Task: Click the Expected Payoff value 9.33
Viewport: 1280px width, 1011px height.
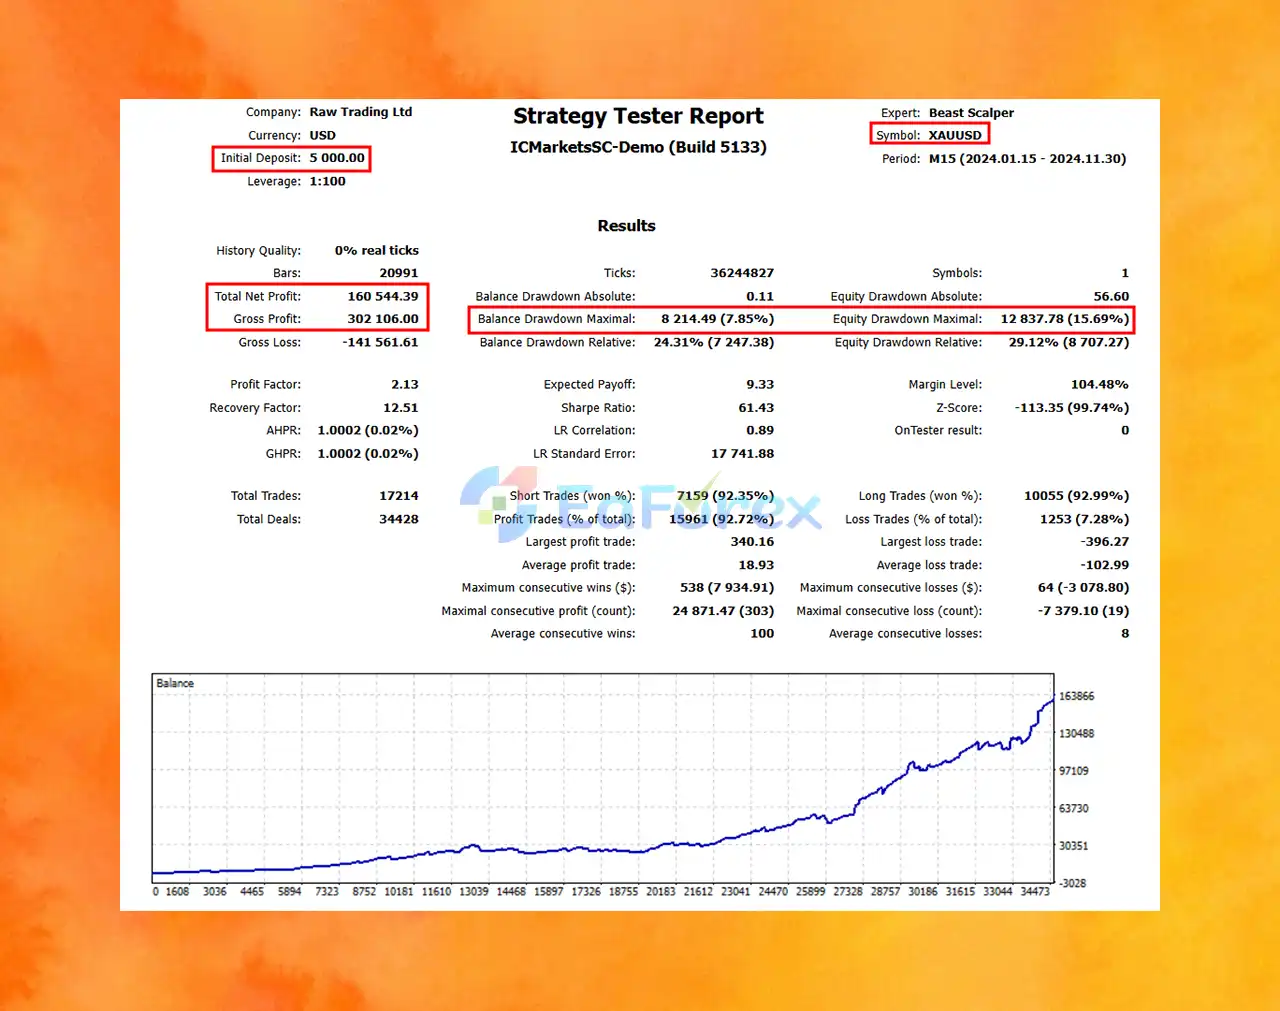Action: pos(760,385)
